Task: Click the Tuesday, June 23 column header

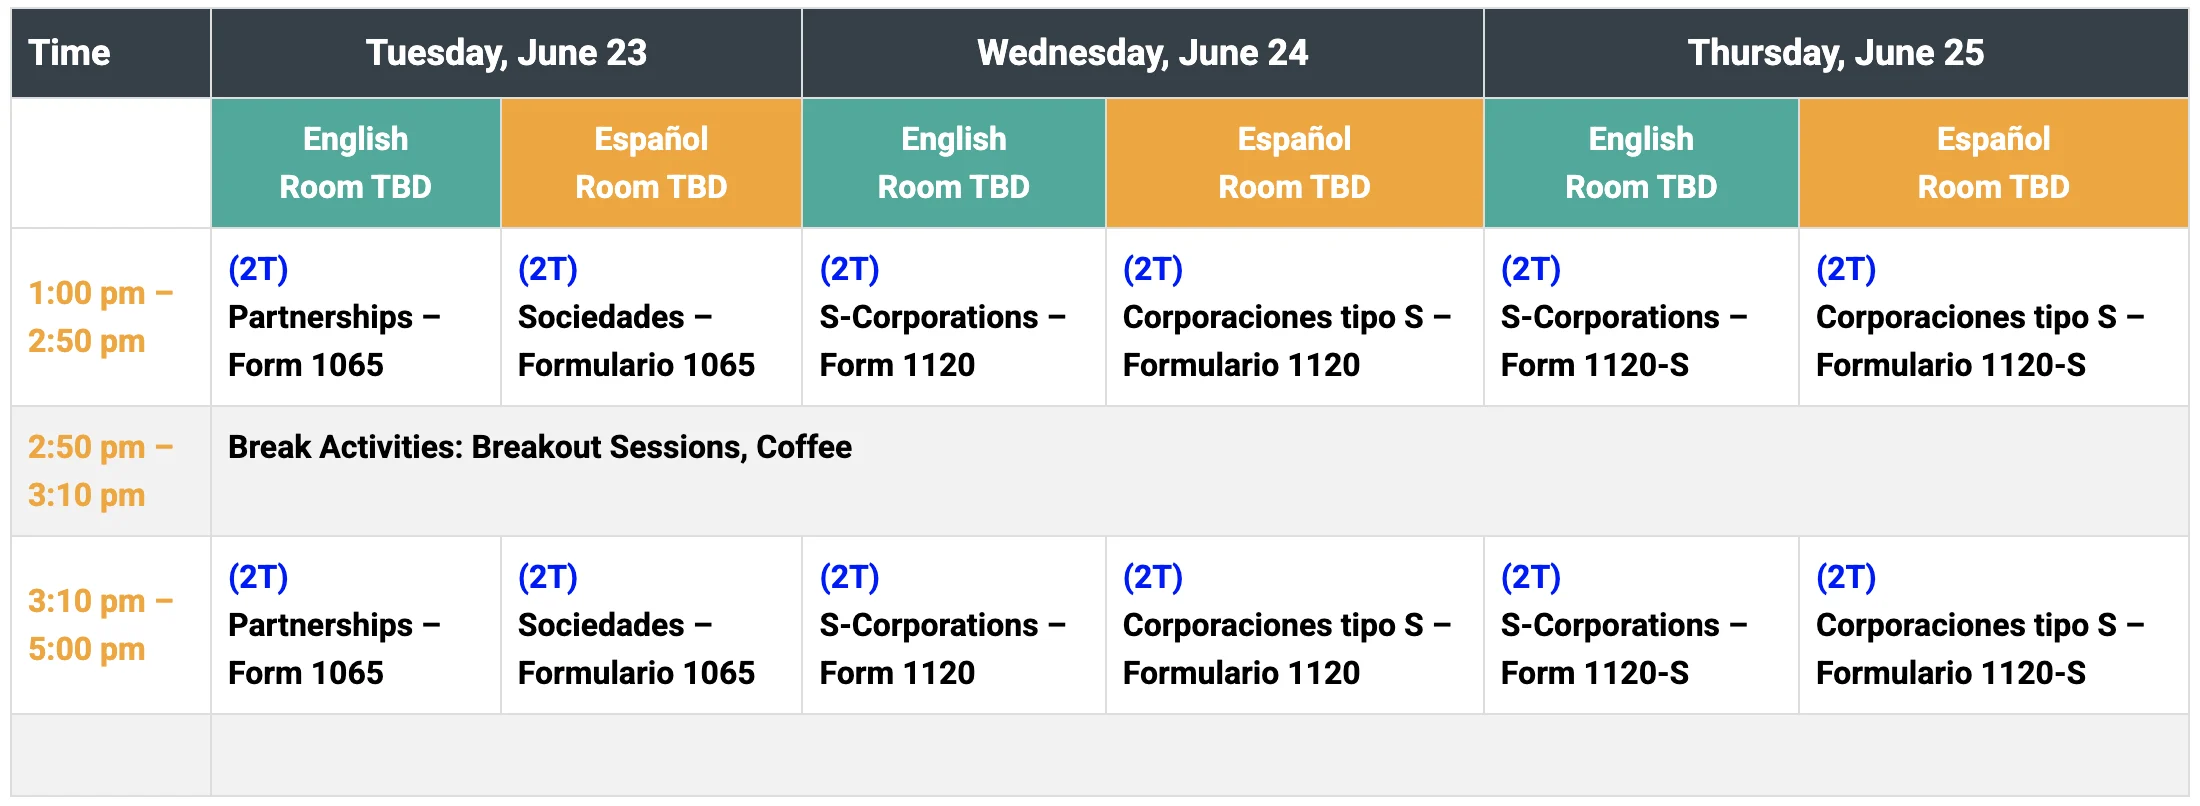Action: [506, 53]
